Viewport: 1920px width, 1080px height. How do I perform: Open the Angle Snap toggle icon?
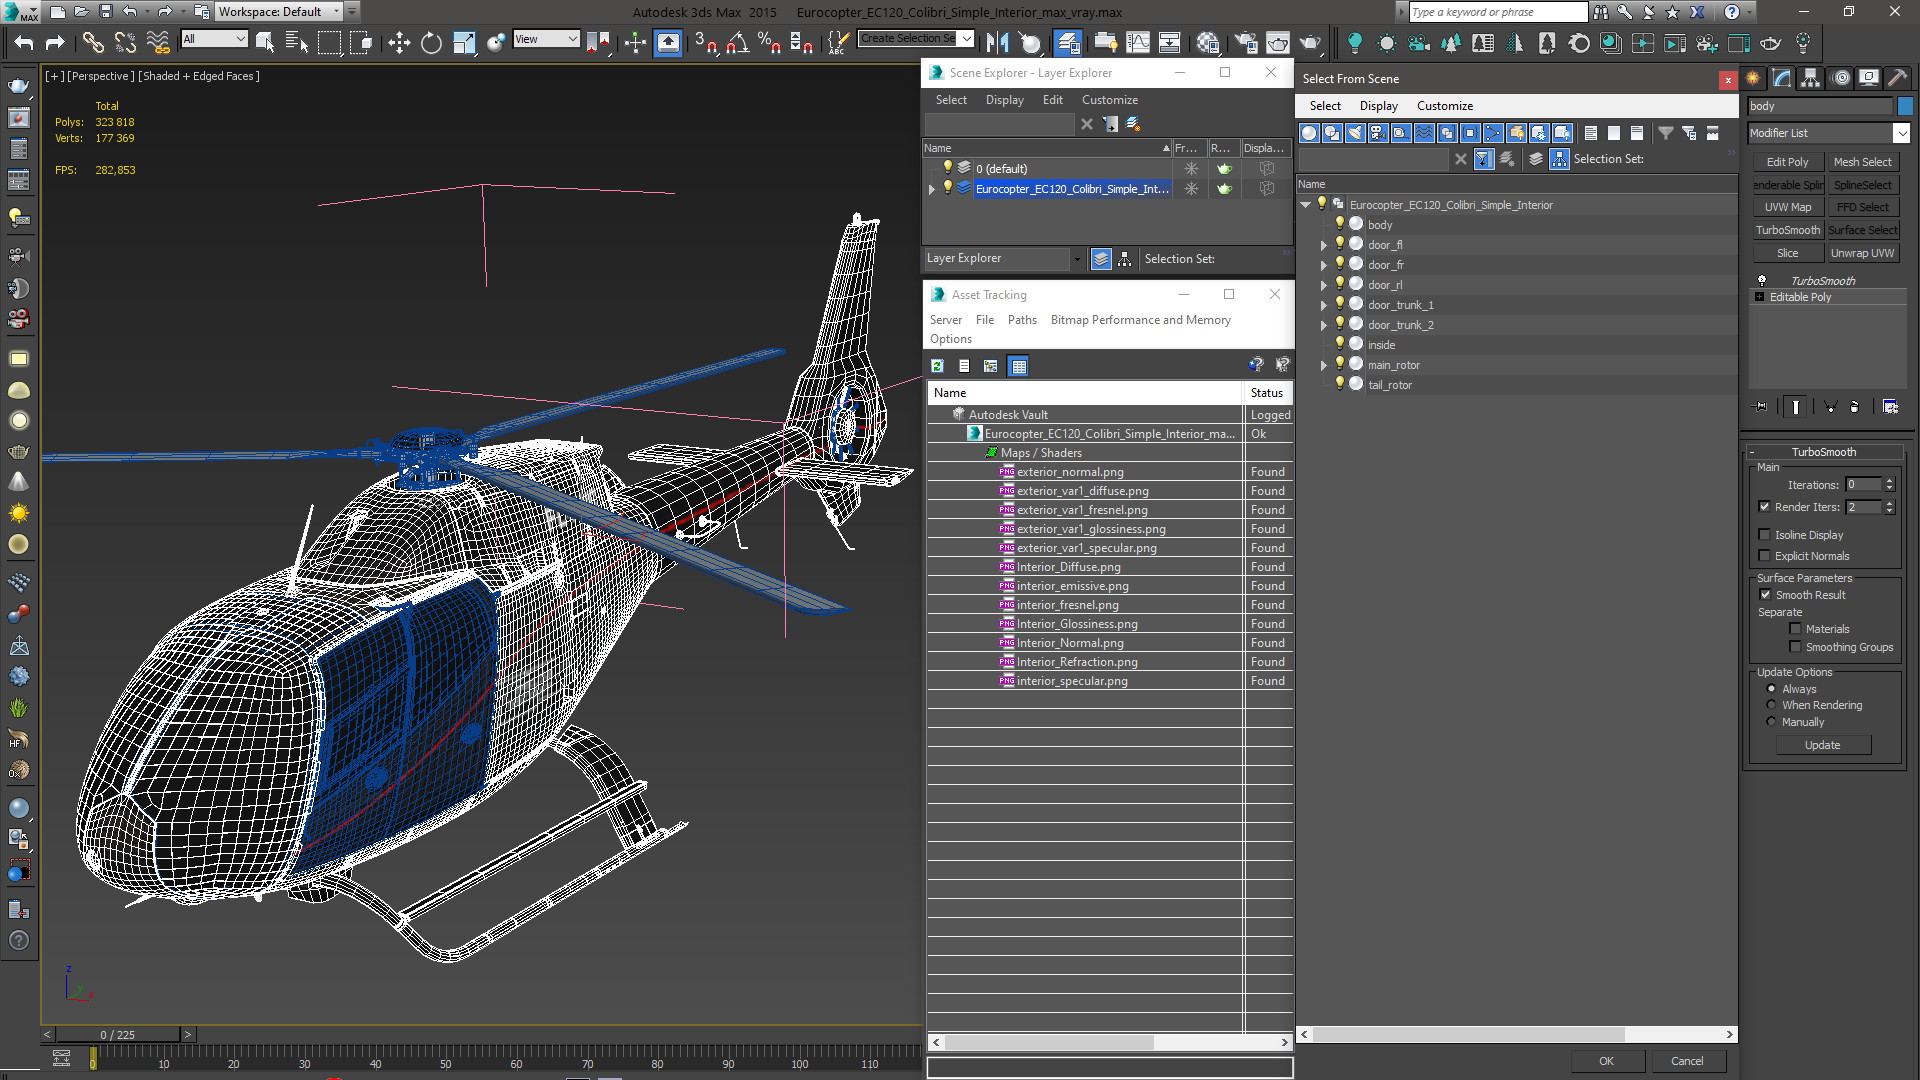(738, 42)
